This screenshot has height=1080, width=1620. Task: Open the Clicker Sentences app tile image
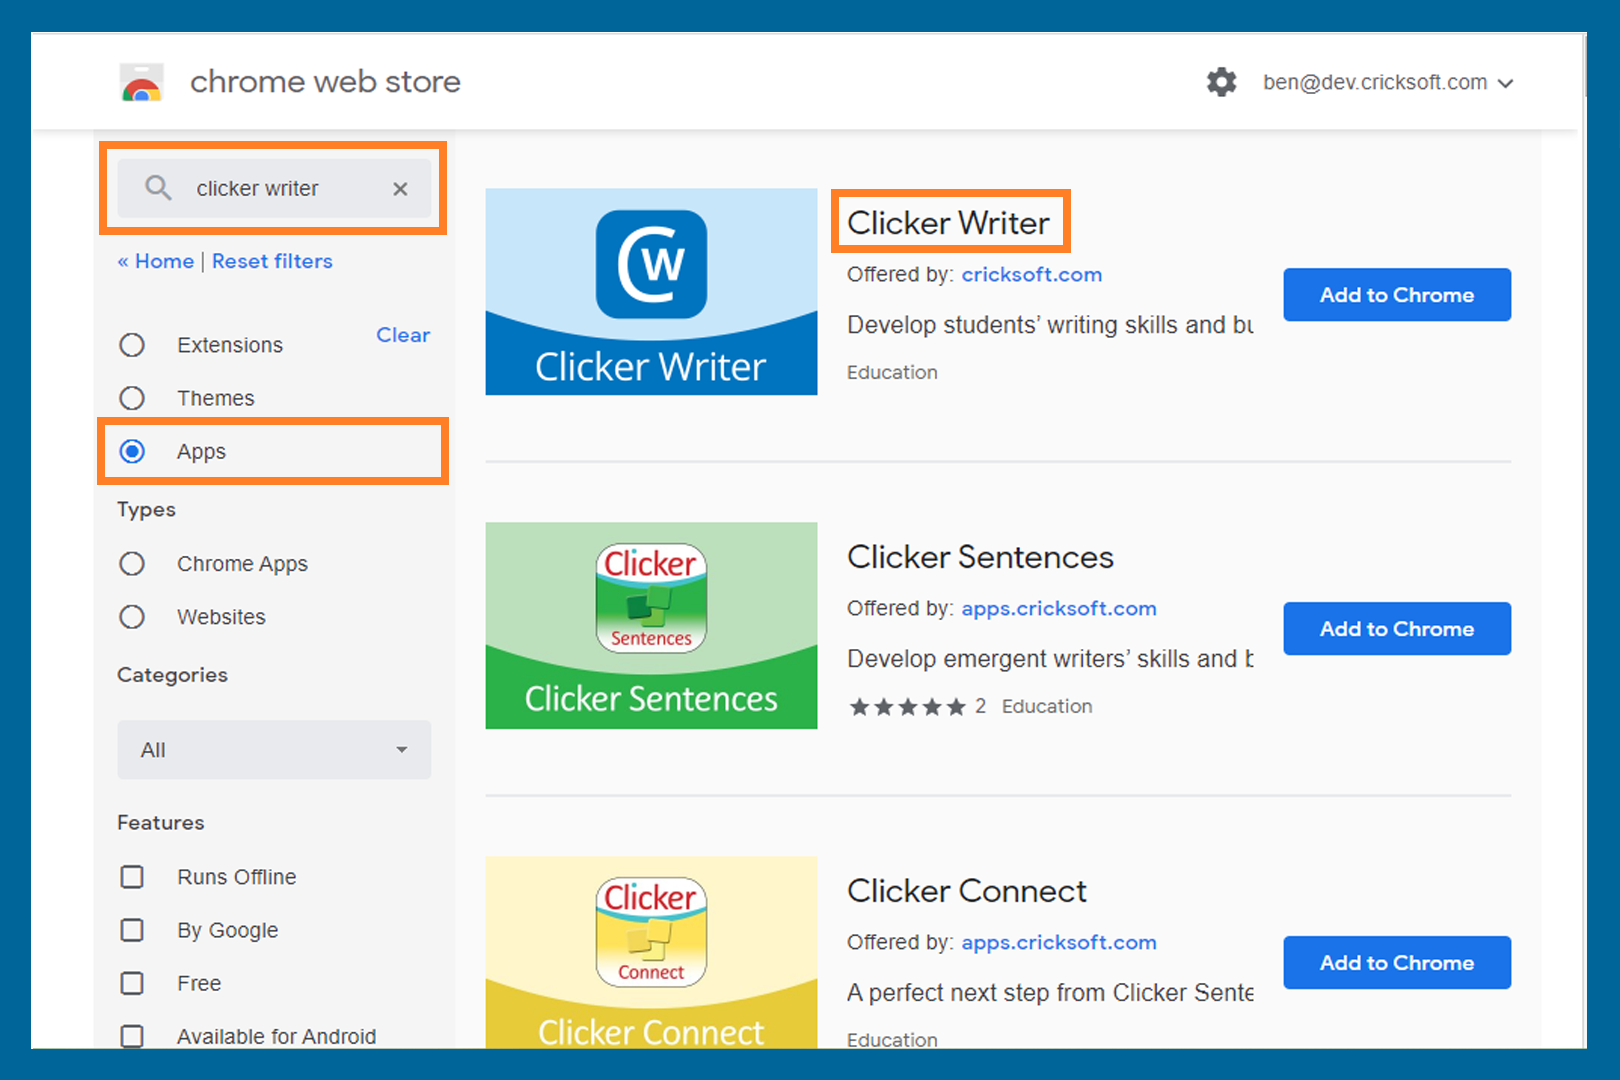(651, 626)
